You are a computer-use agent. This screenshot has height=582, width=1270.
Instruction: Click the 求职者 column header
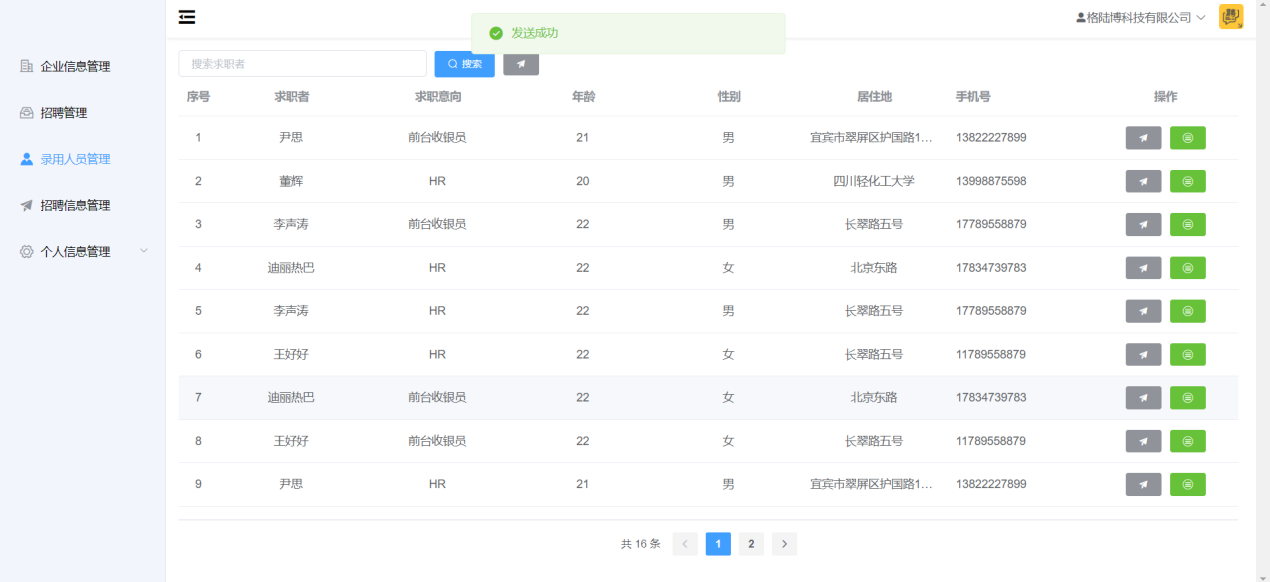point(291,97)
